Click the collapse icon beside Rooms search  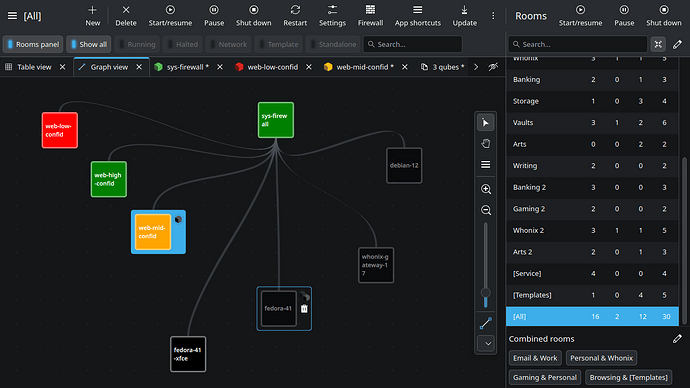point(658,44)
